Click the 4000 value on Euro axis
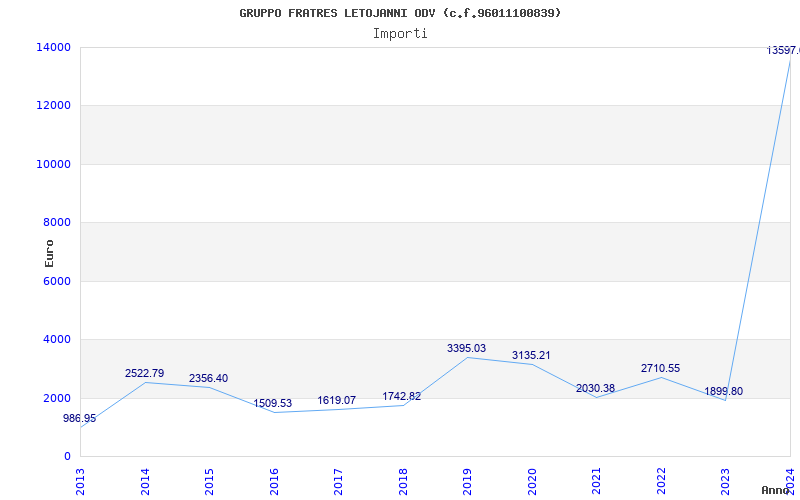Screen dimensions: 800x500 coord(57,340)
